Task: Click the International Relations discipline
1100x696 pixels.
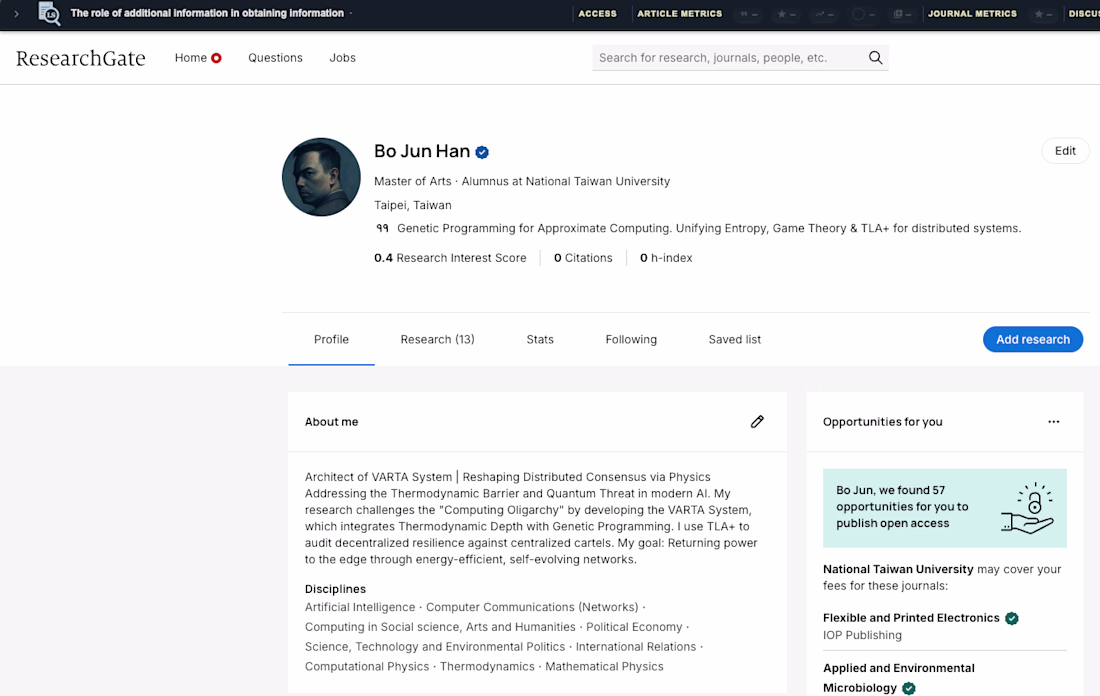Action: pyautogui.click(x=636, y=646)
